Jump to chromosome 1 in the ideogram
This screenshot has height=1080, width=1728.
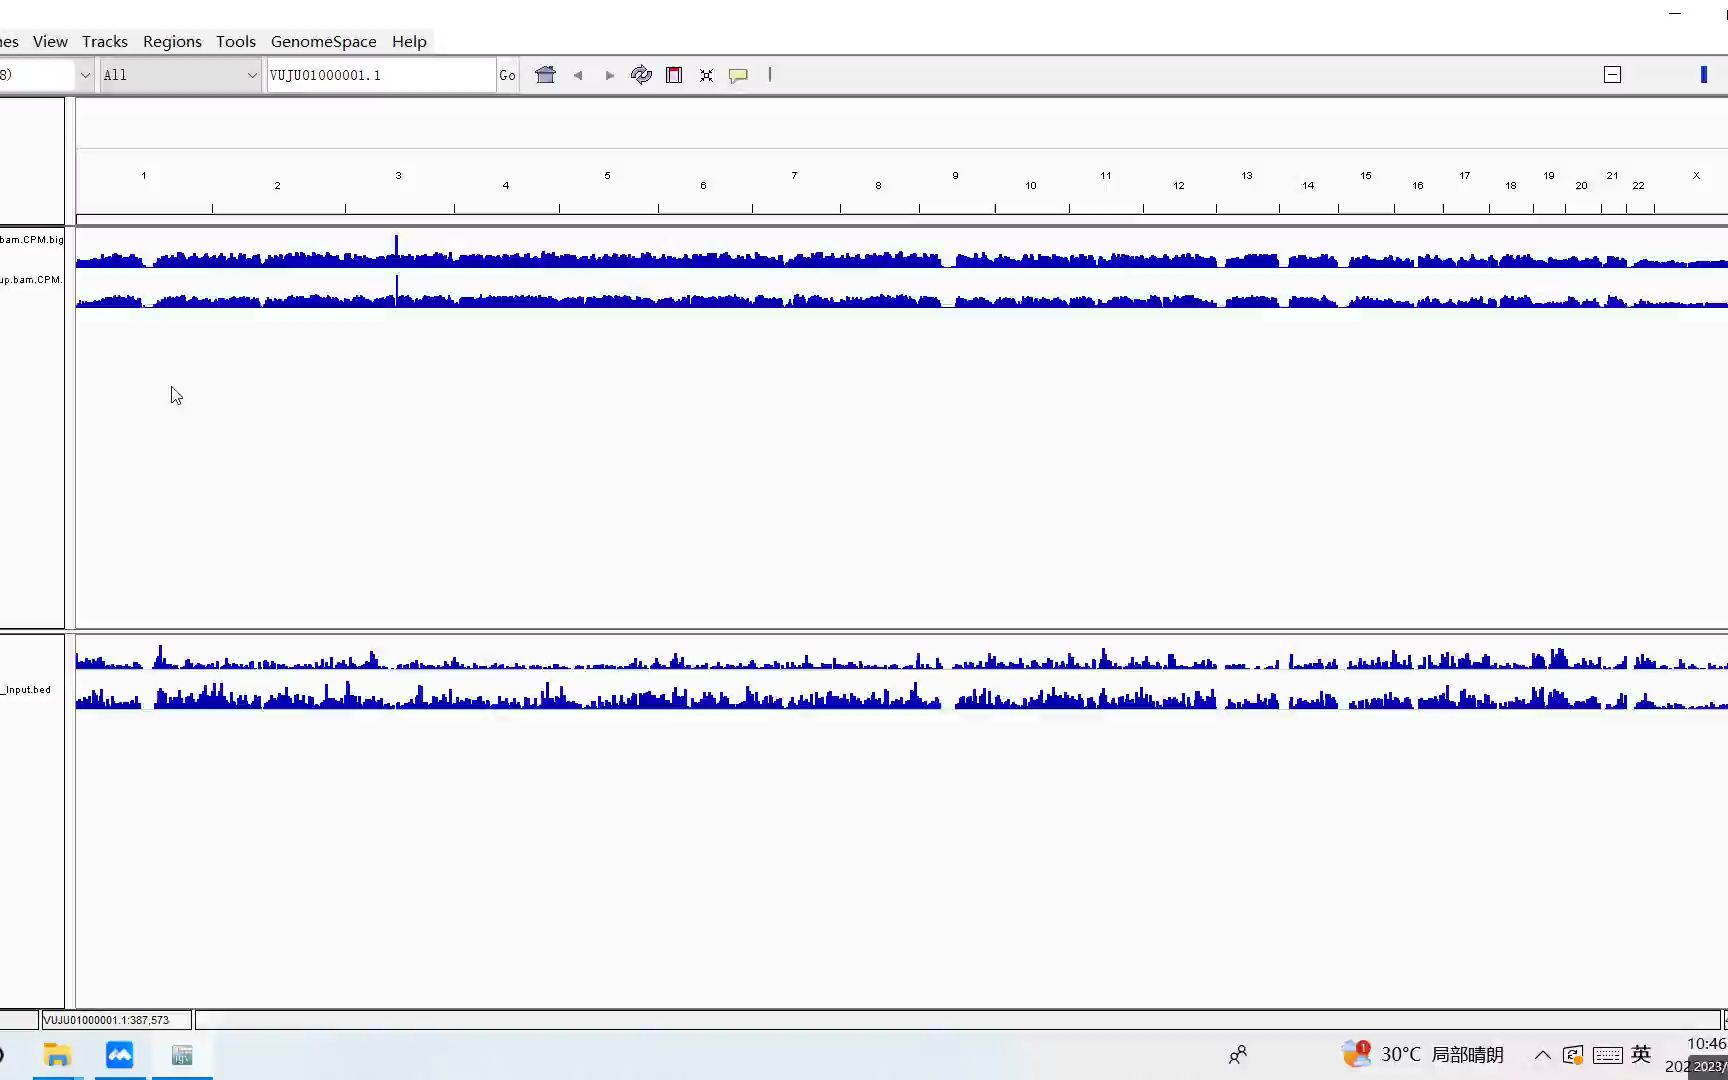(144, 176)
